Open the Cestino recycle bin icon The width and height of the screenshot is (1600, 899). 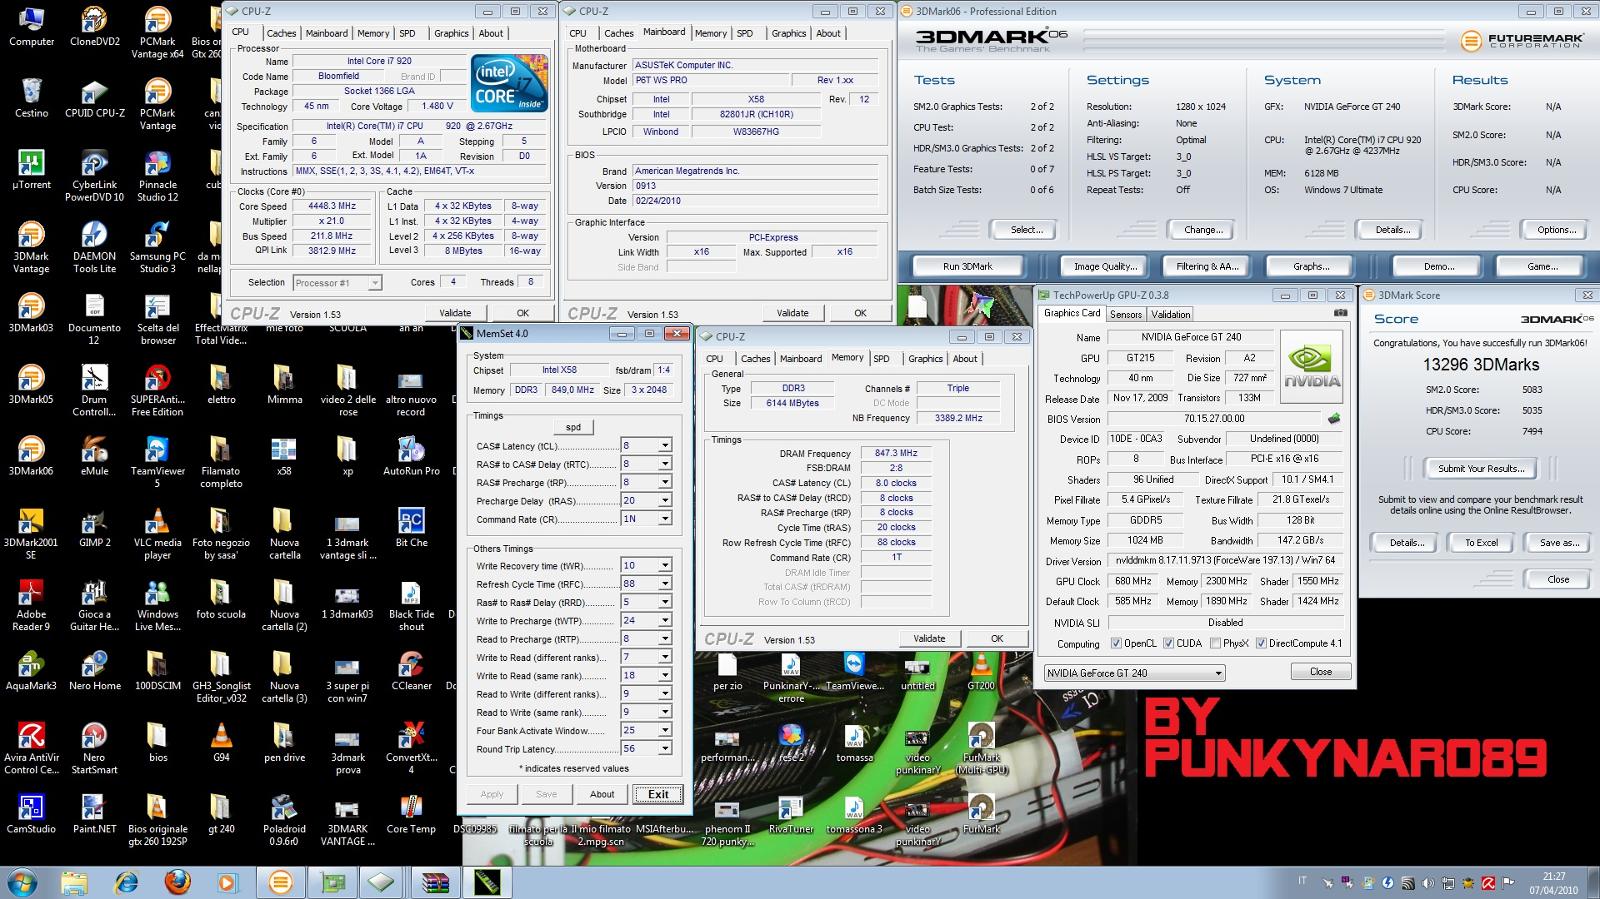click(31, 99)
